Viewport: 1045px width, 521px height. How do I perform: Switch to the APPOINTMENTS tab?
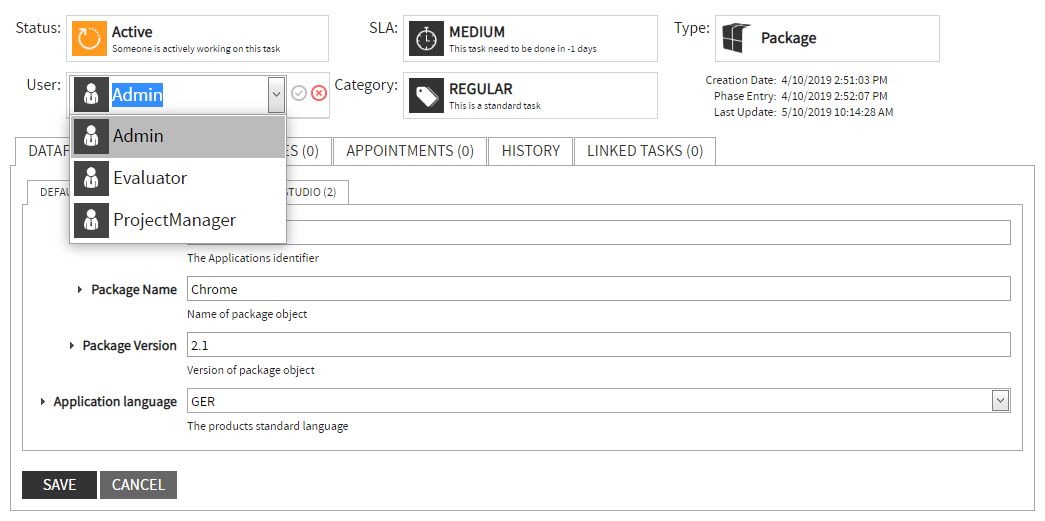(x=409, y=151)
